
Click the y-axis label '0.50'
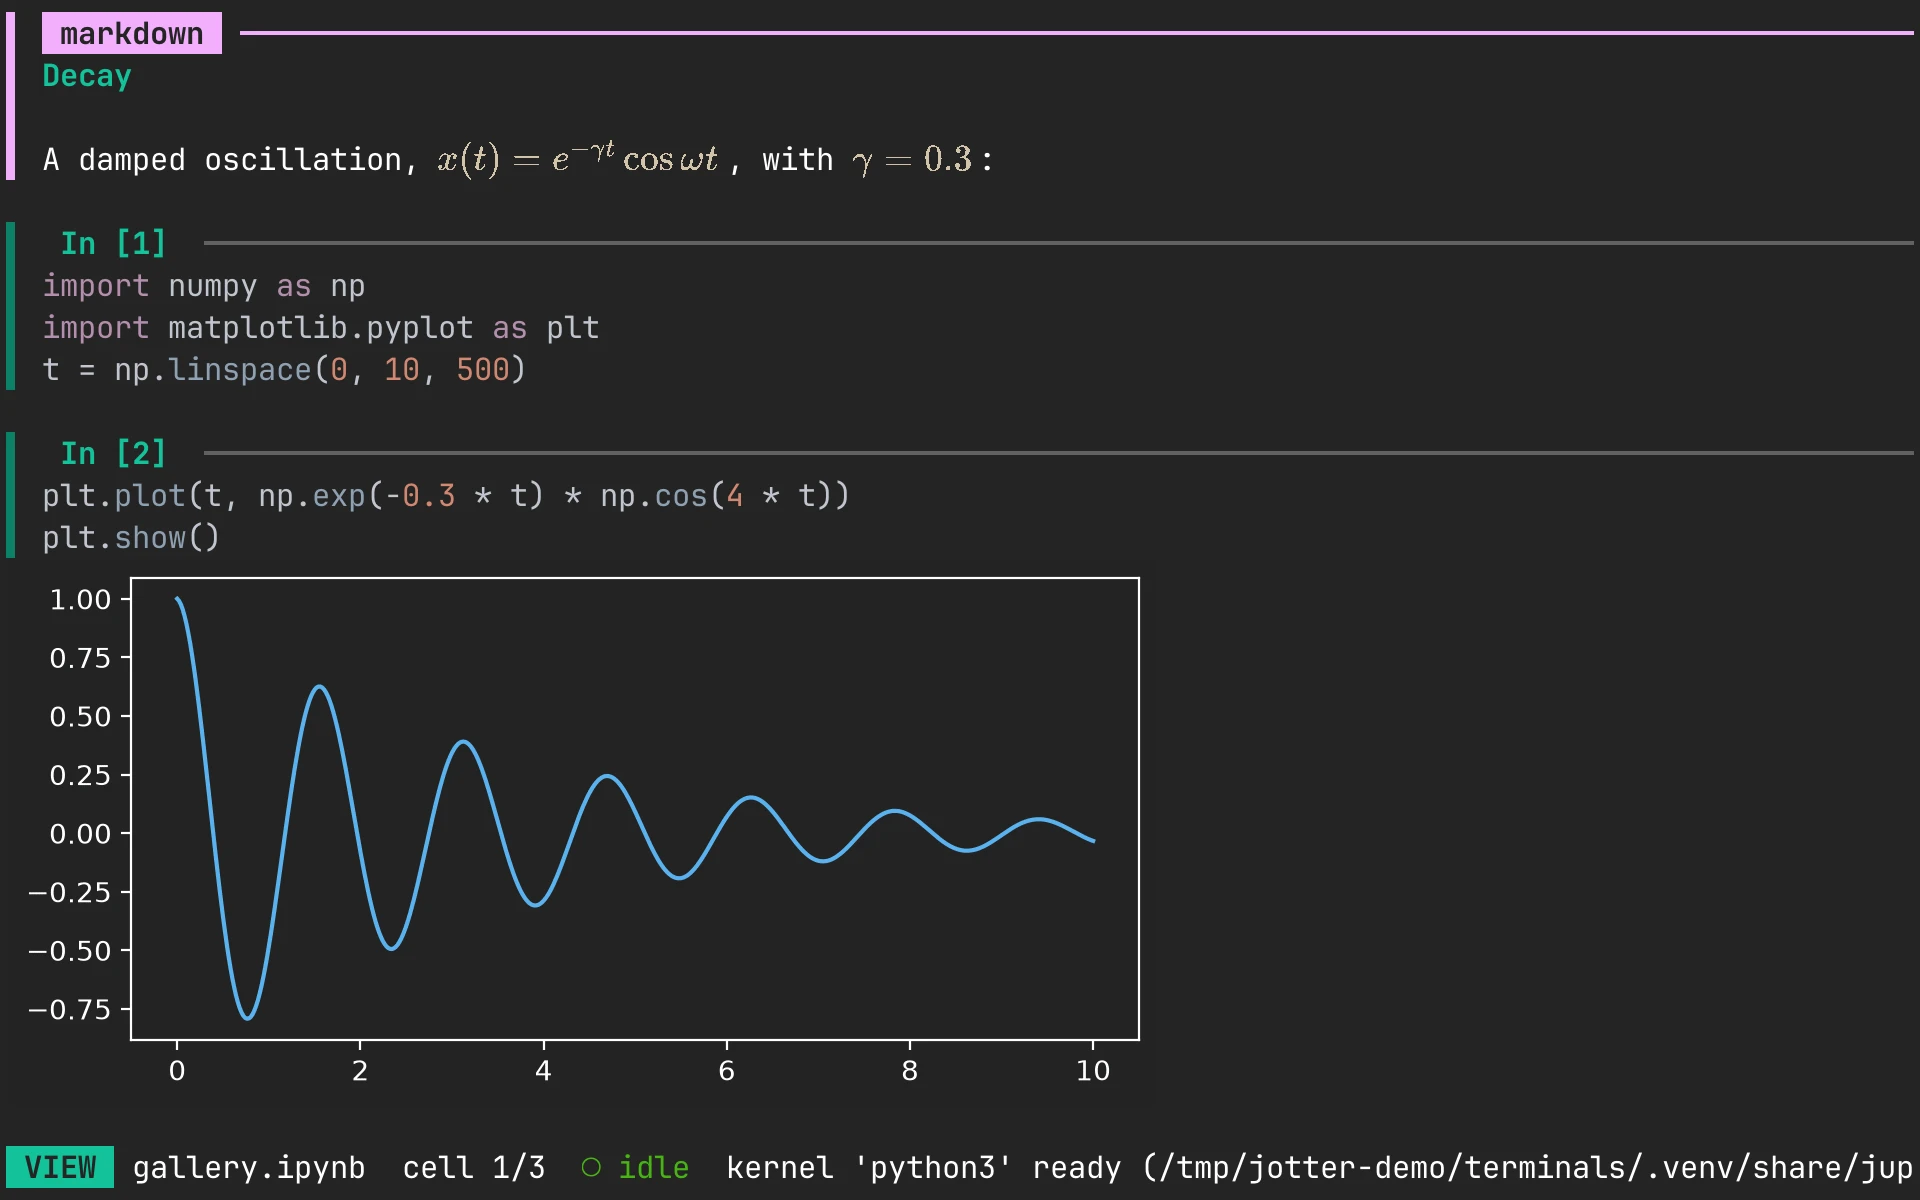click(80, 717)
